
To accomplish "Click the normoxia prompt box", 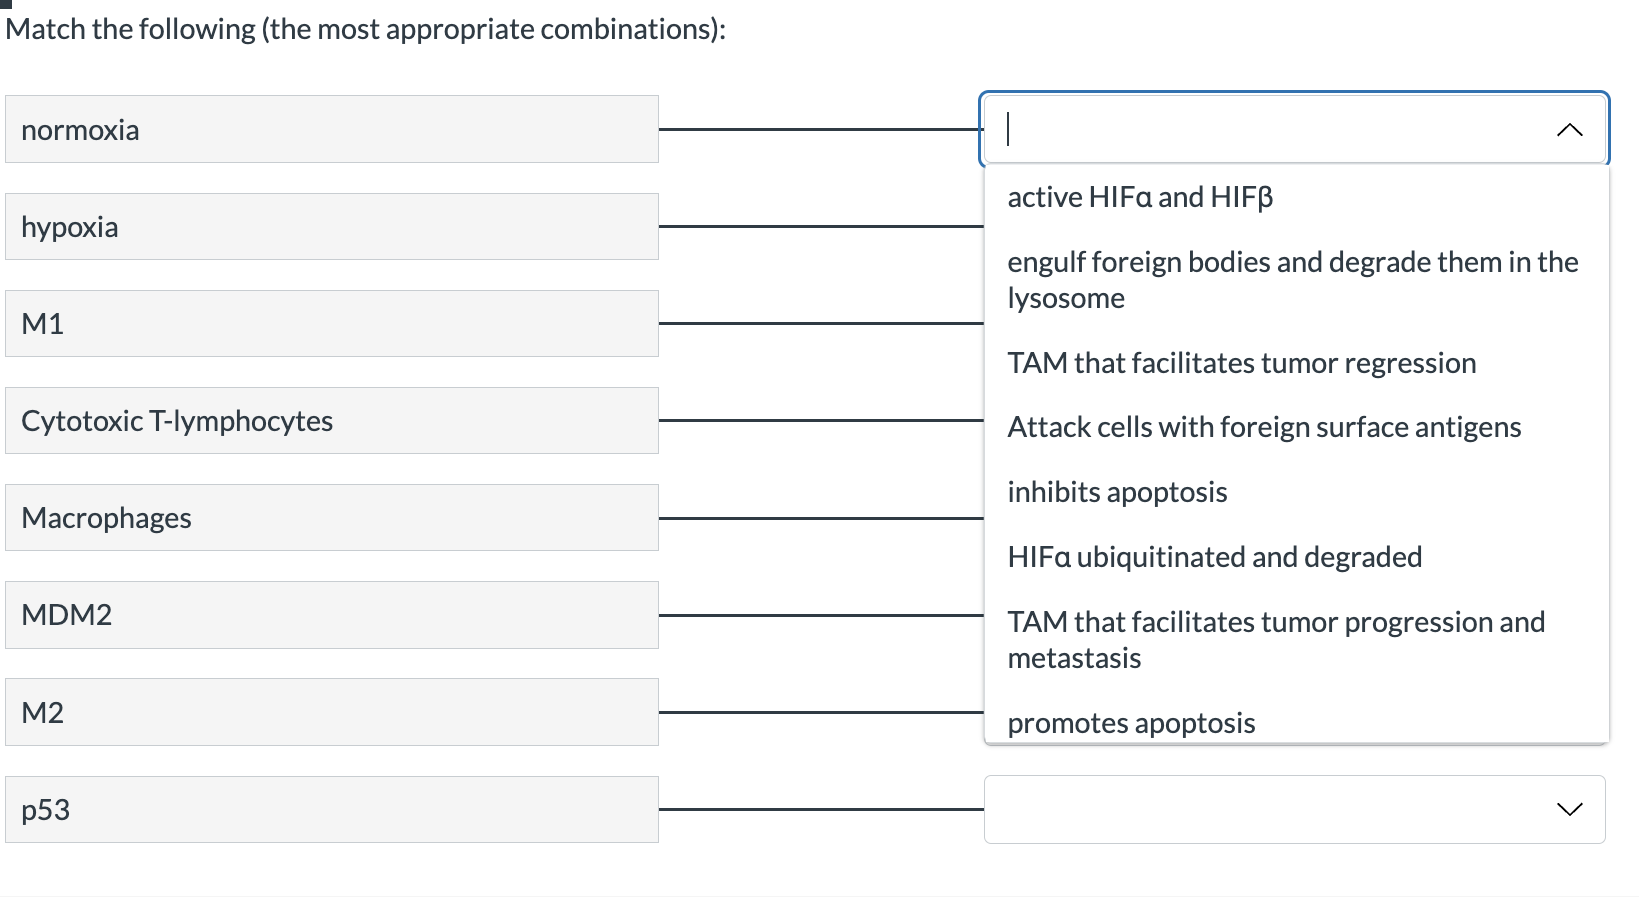I will click(332, 129).
